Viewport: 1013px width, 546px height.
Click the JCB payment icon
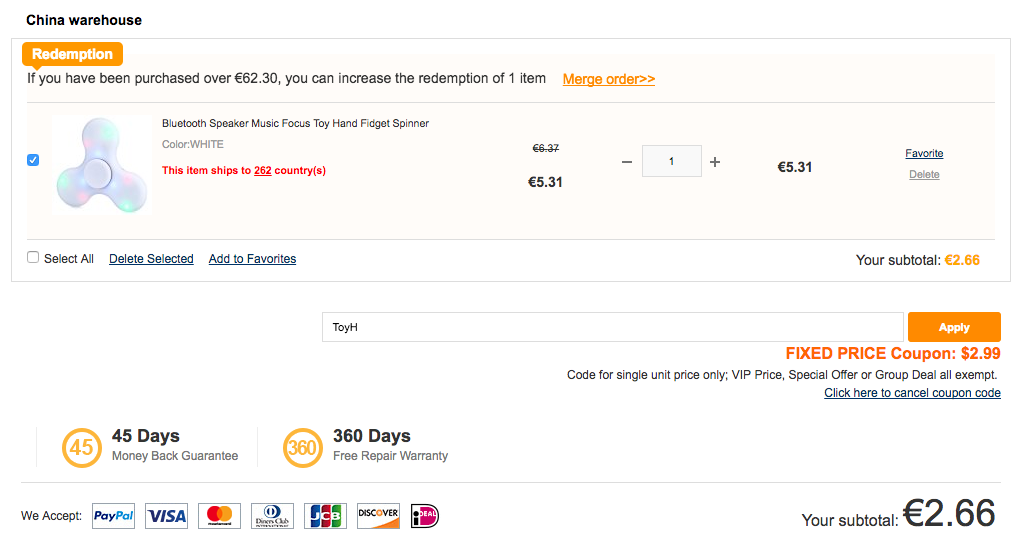(325, 516)
